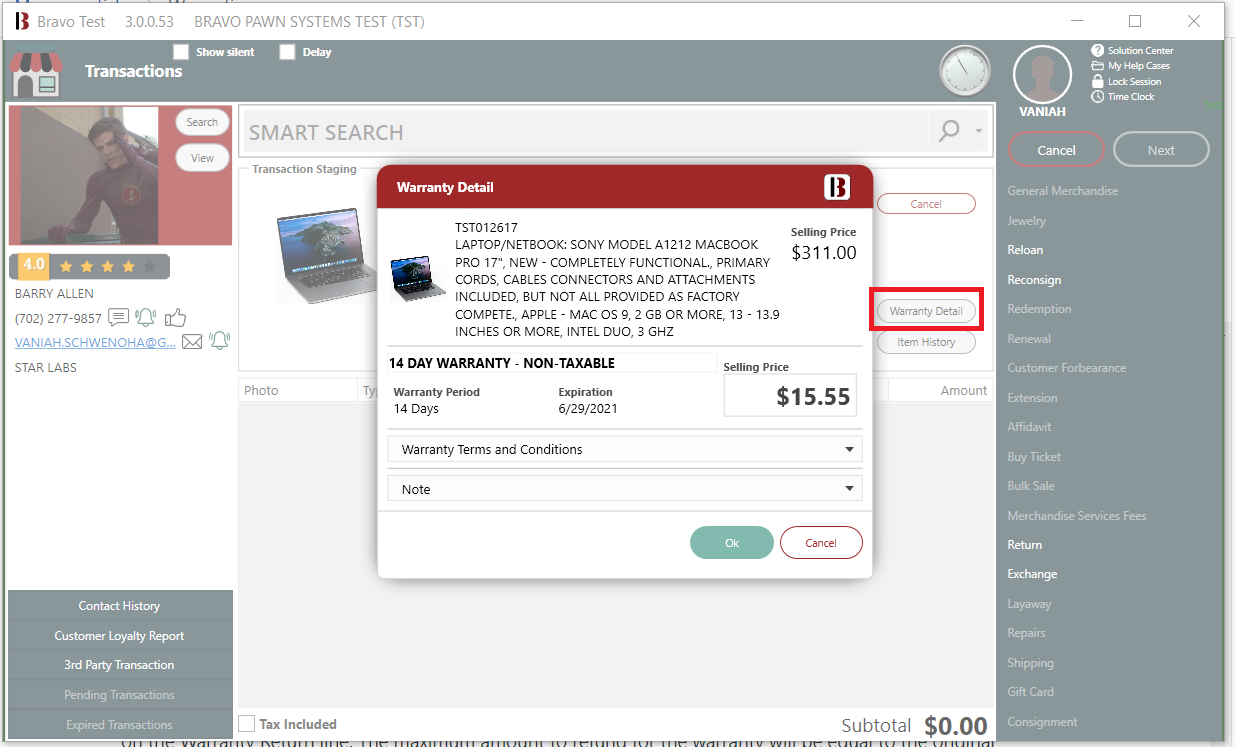
Task: Click the customer photo thumbnail
Action: tap(90, 175)
